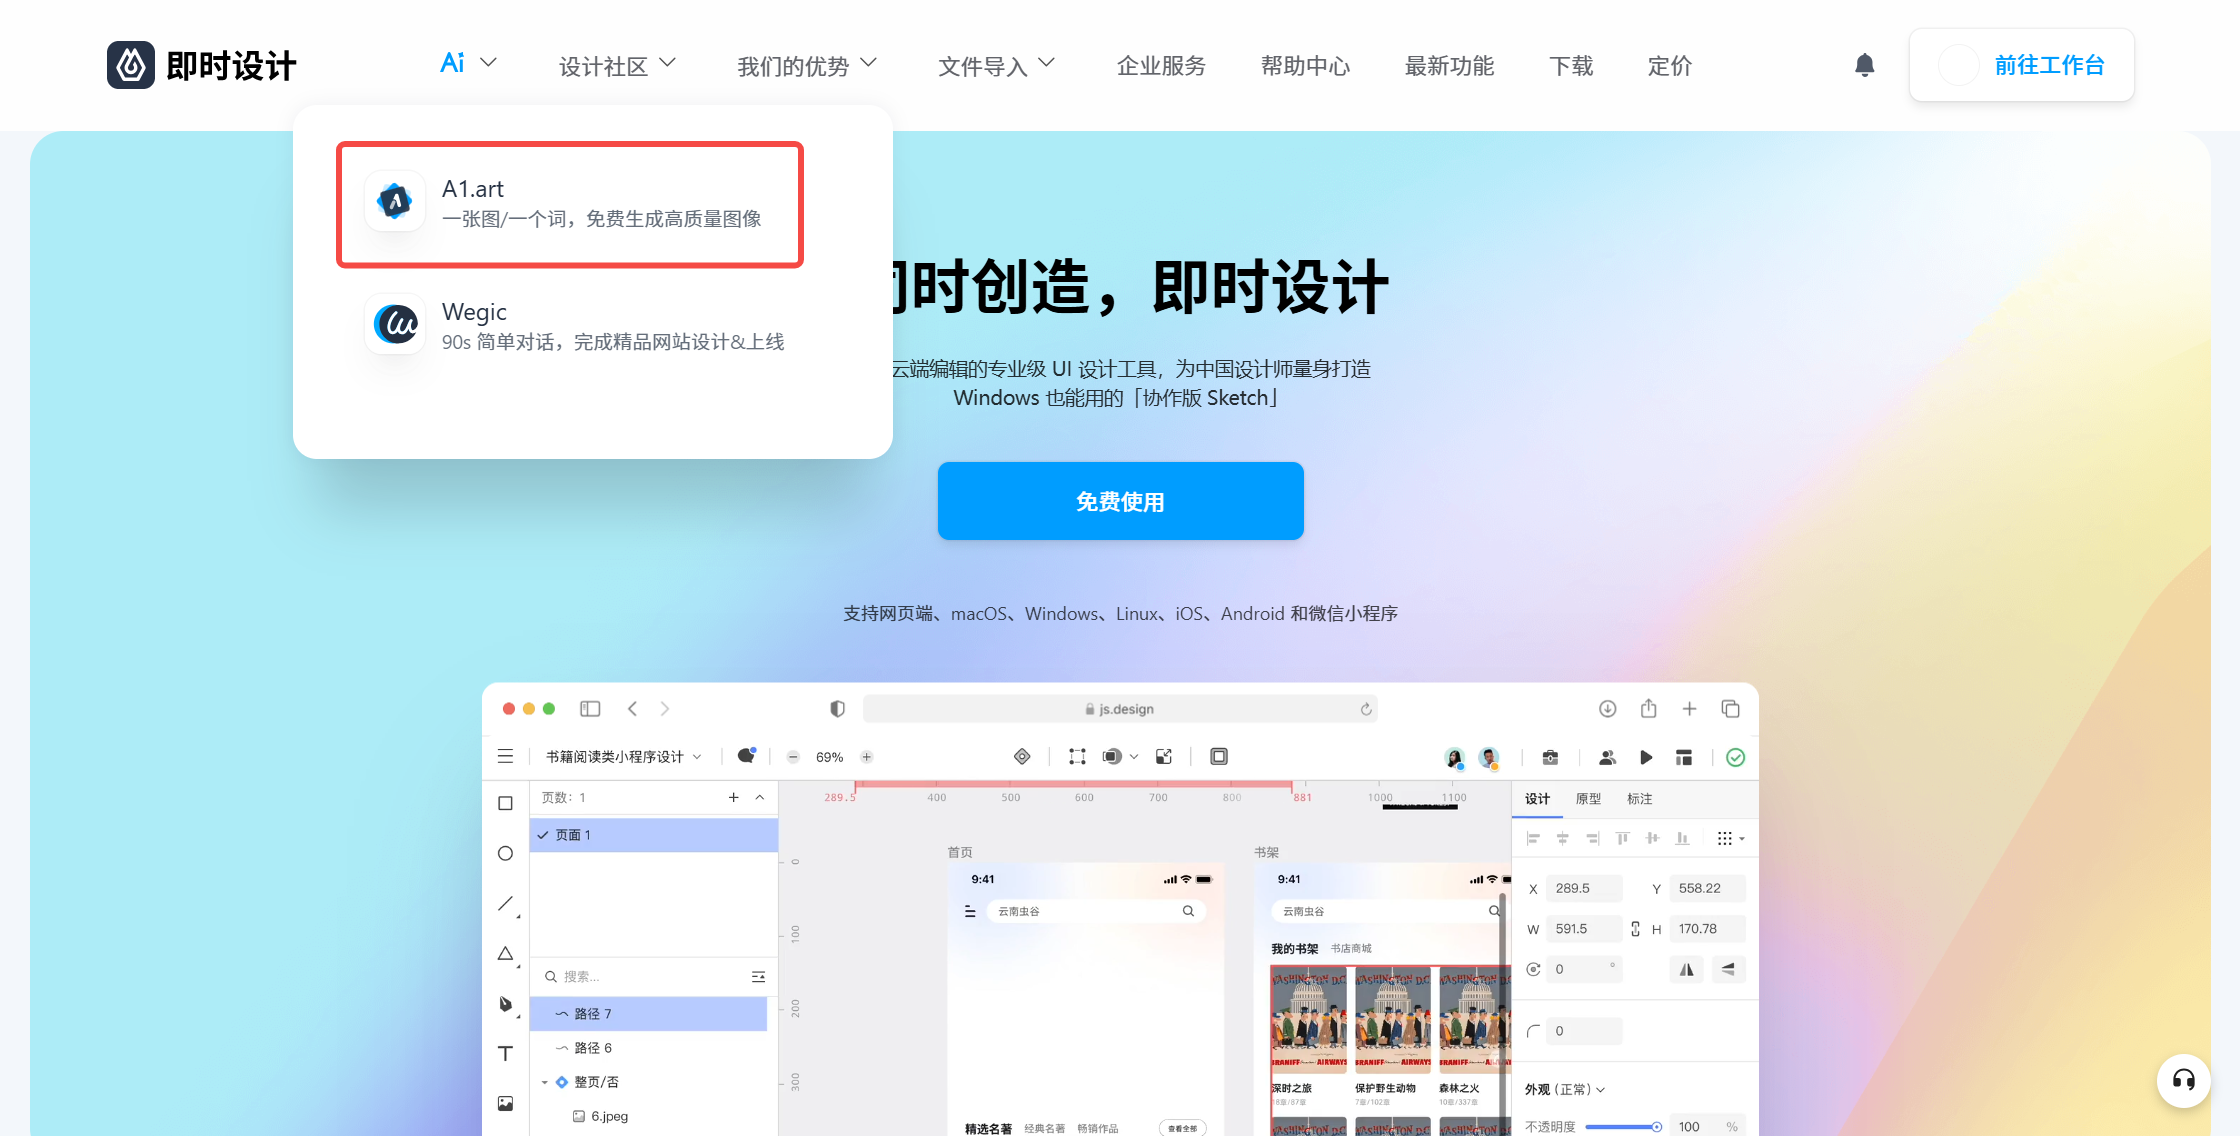Click the zoom in plus icon beside 69%
The height and width of the screenshot is (1136, 2240).
coord(867,757)
